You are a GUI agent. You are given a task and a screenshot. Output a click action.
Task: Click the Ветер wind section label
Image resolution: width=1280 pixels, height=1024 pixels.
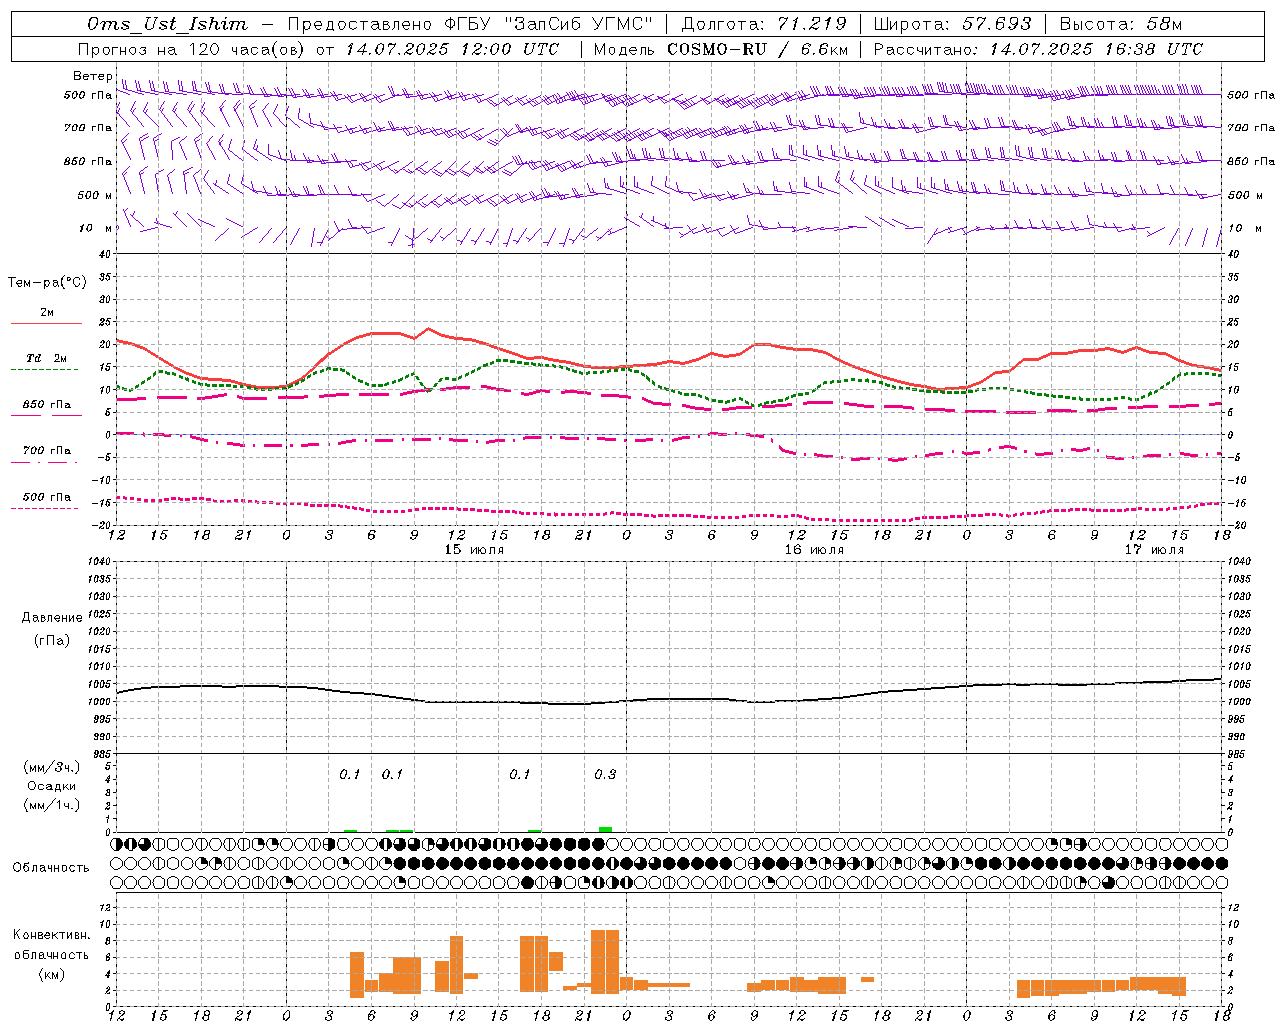[x=92, y=76]
